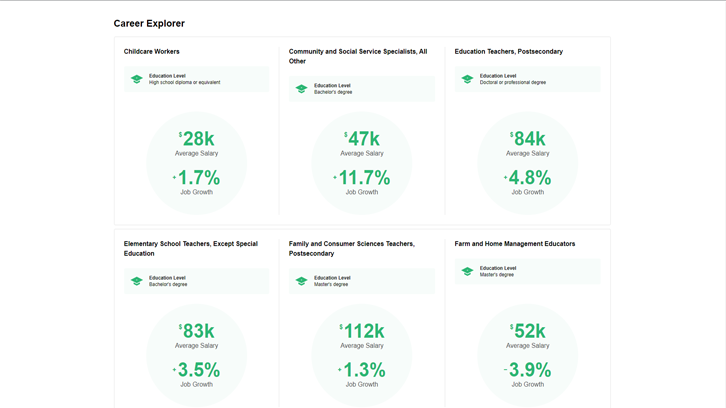Click the $28k average salary value
726x408 pixels.
tap(196, 138)
